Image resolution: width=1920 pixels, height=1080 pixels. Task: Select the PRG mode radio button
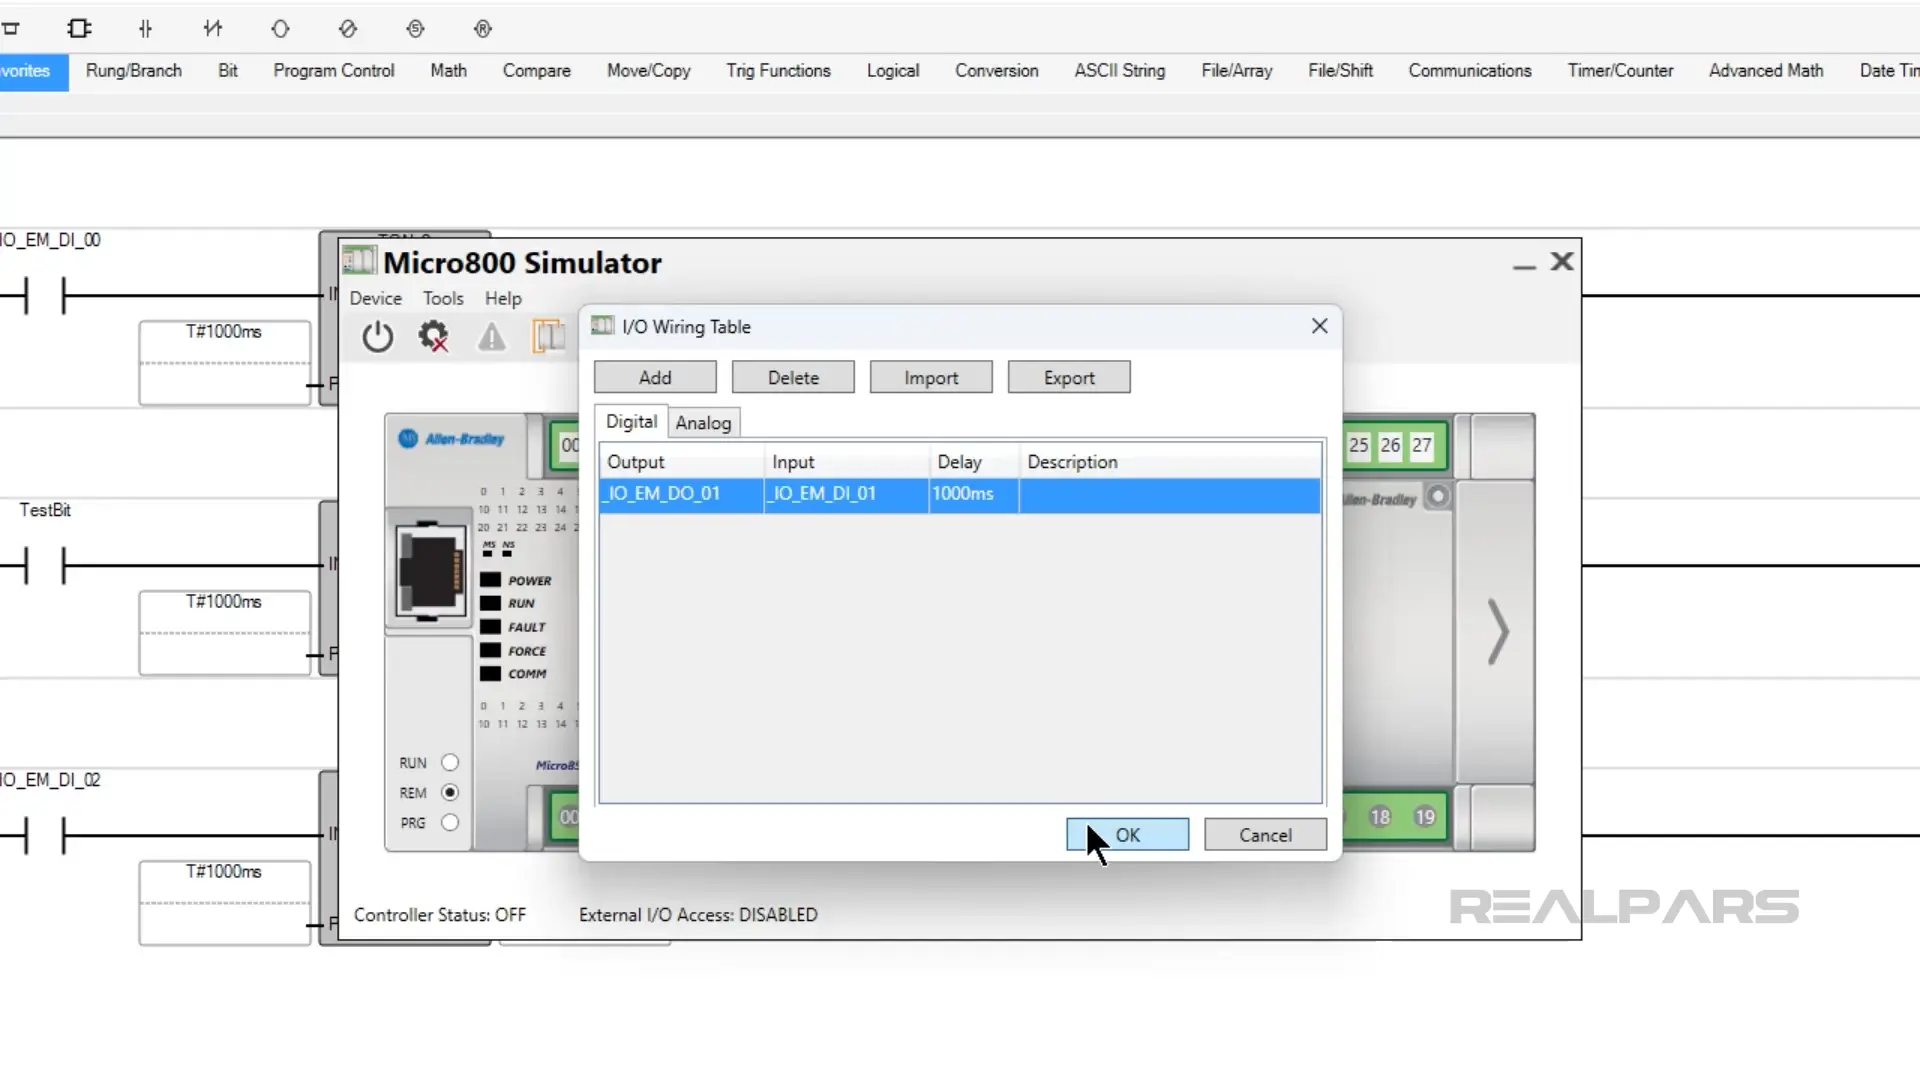pyautogui.click(x=450, y=823)
